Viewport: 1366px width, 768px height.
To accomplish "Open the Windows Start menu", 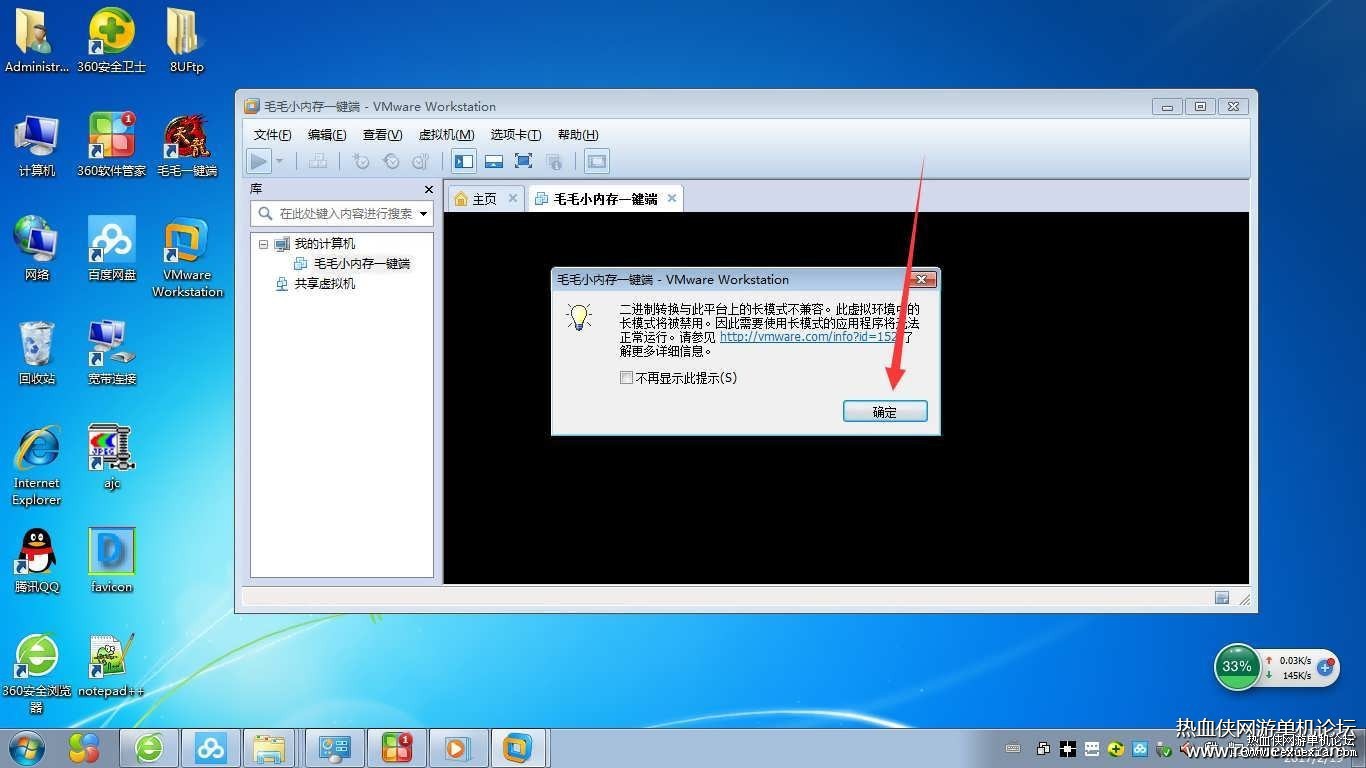I will coord(26,747).
